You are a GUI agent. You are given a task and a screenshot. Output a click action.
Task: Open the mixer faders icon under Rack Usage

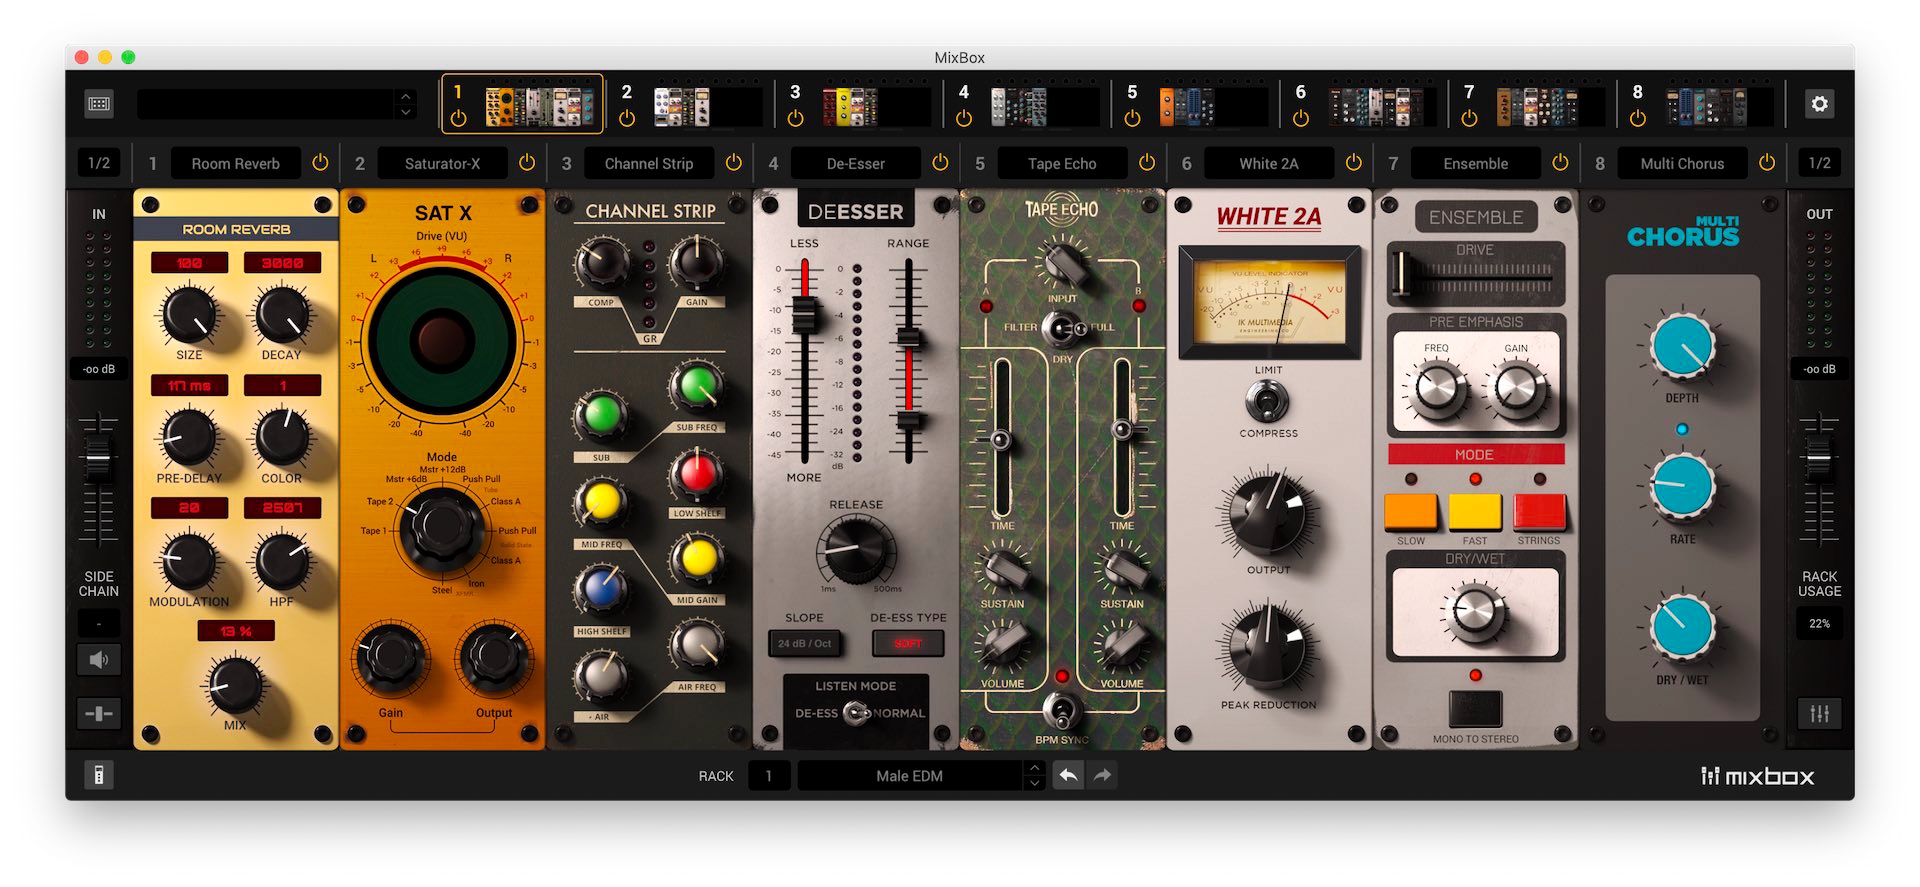click(x=1819, y=713)
